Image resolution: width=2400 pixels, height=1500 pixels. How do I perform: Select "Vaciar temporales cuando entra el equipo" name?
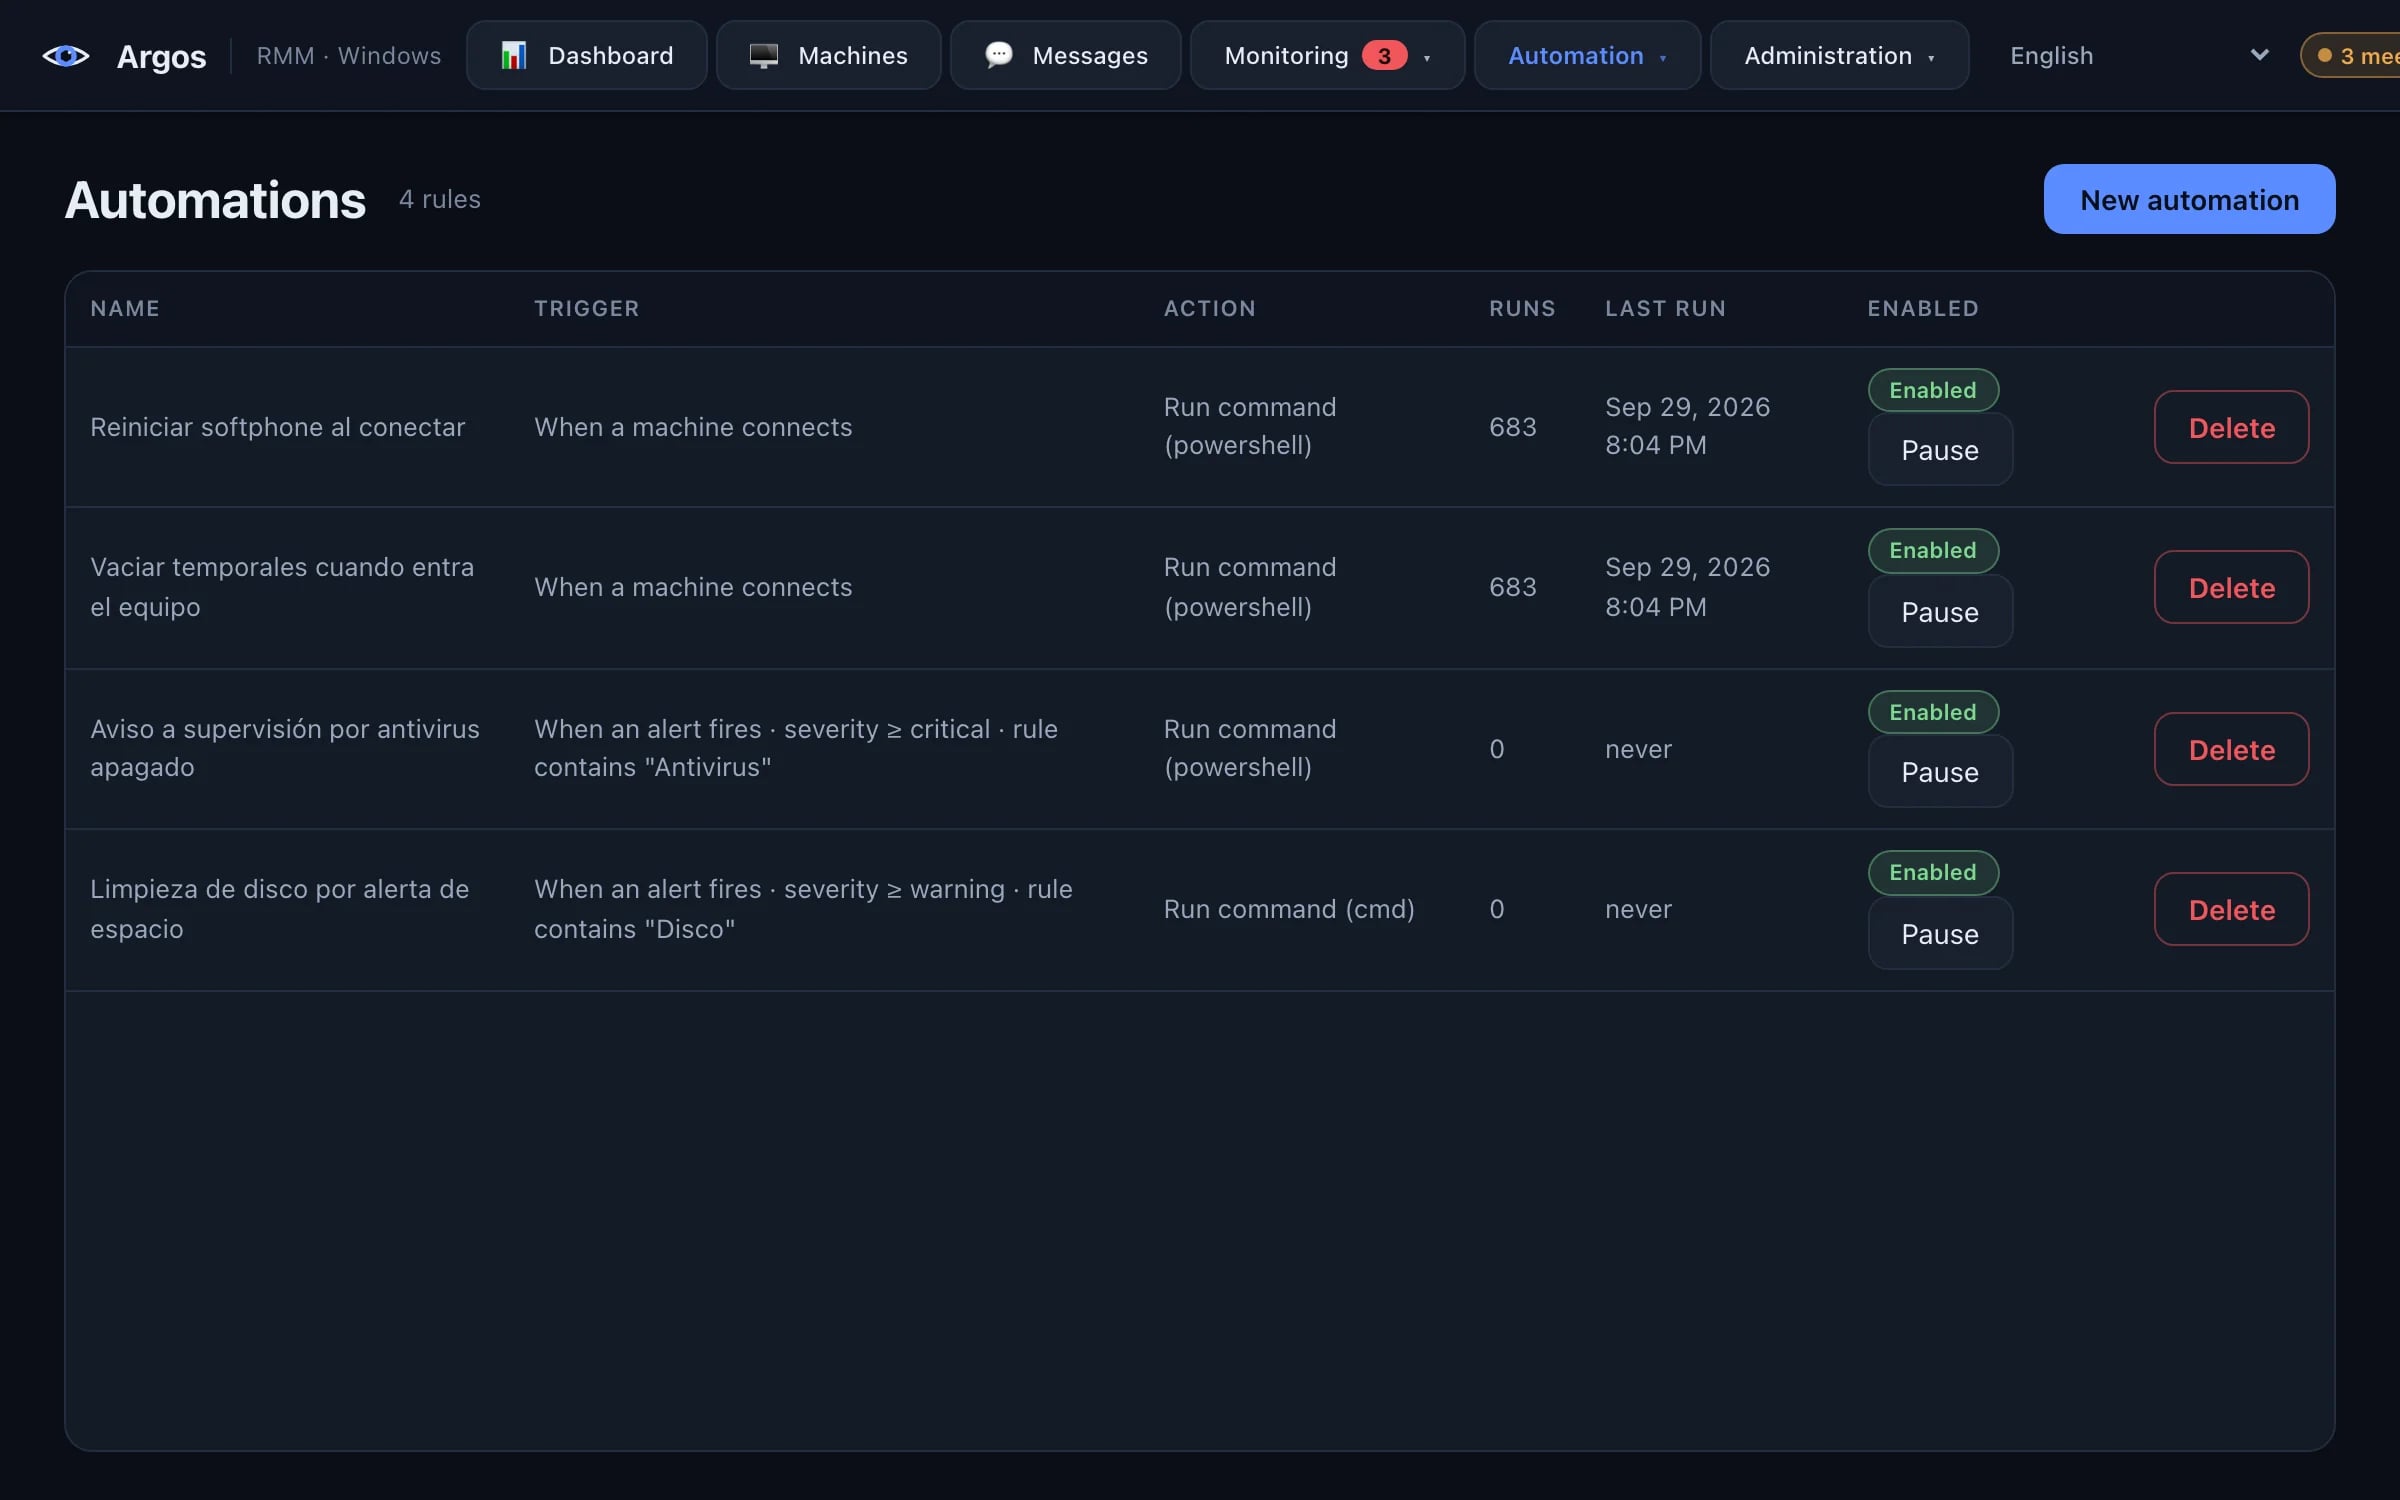pos(282,587)
